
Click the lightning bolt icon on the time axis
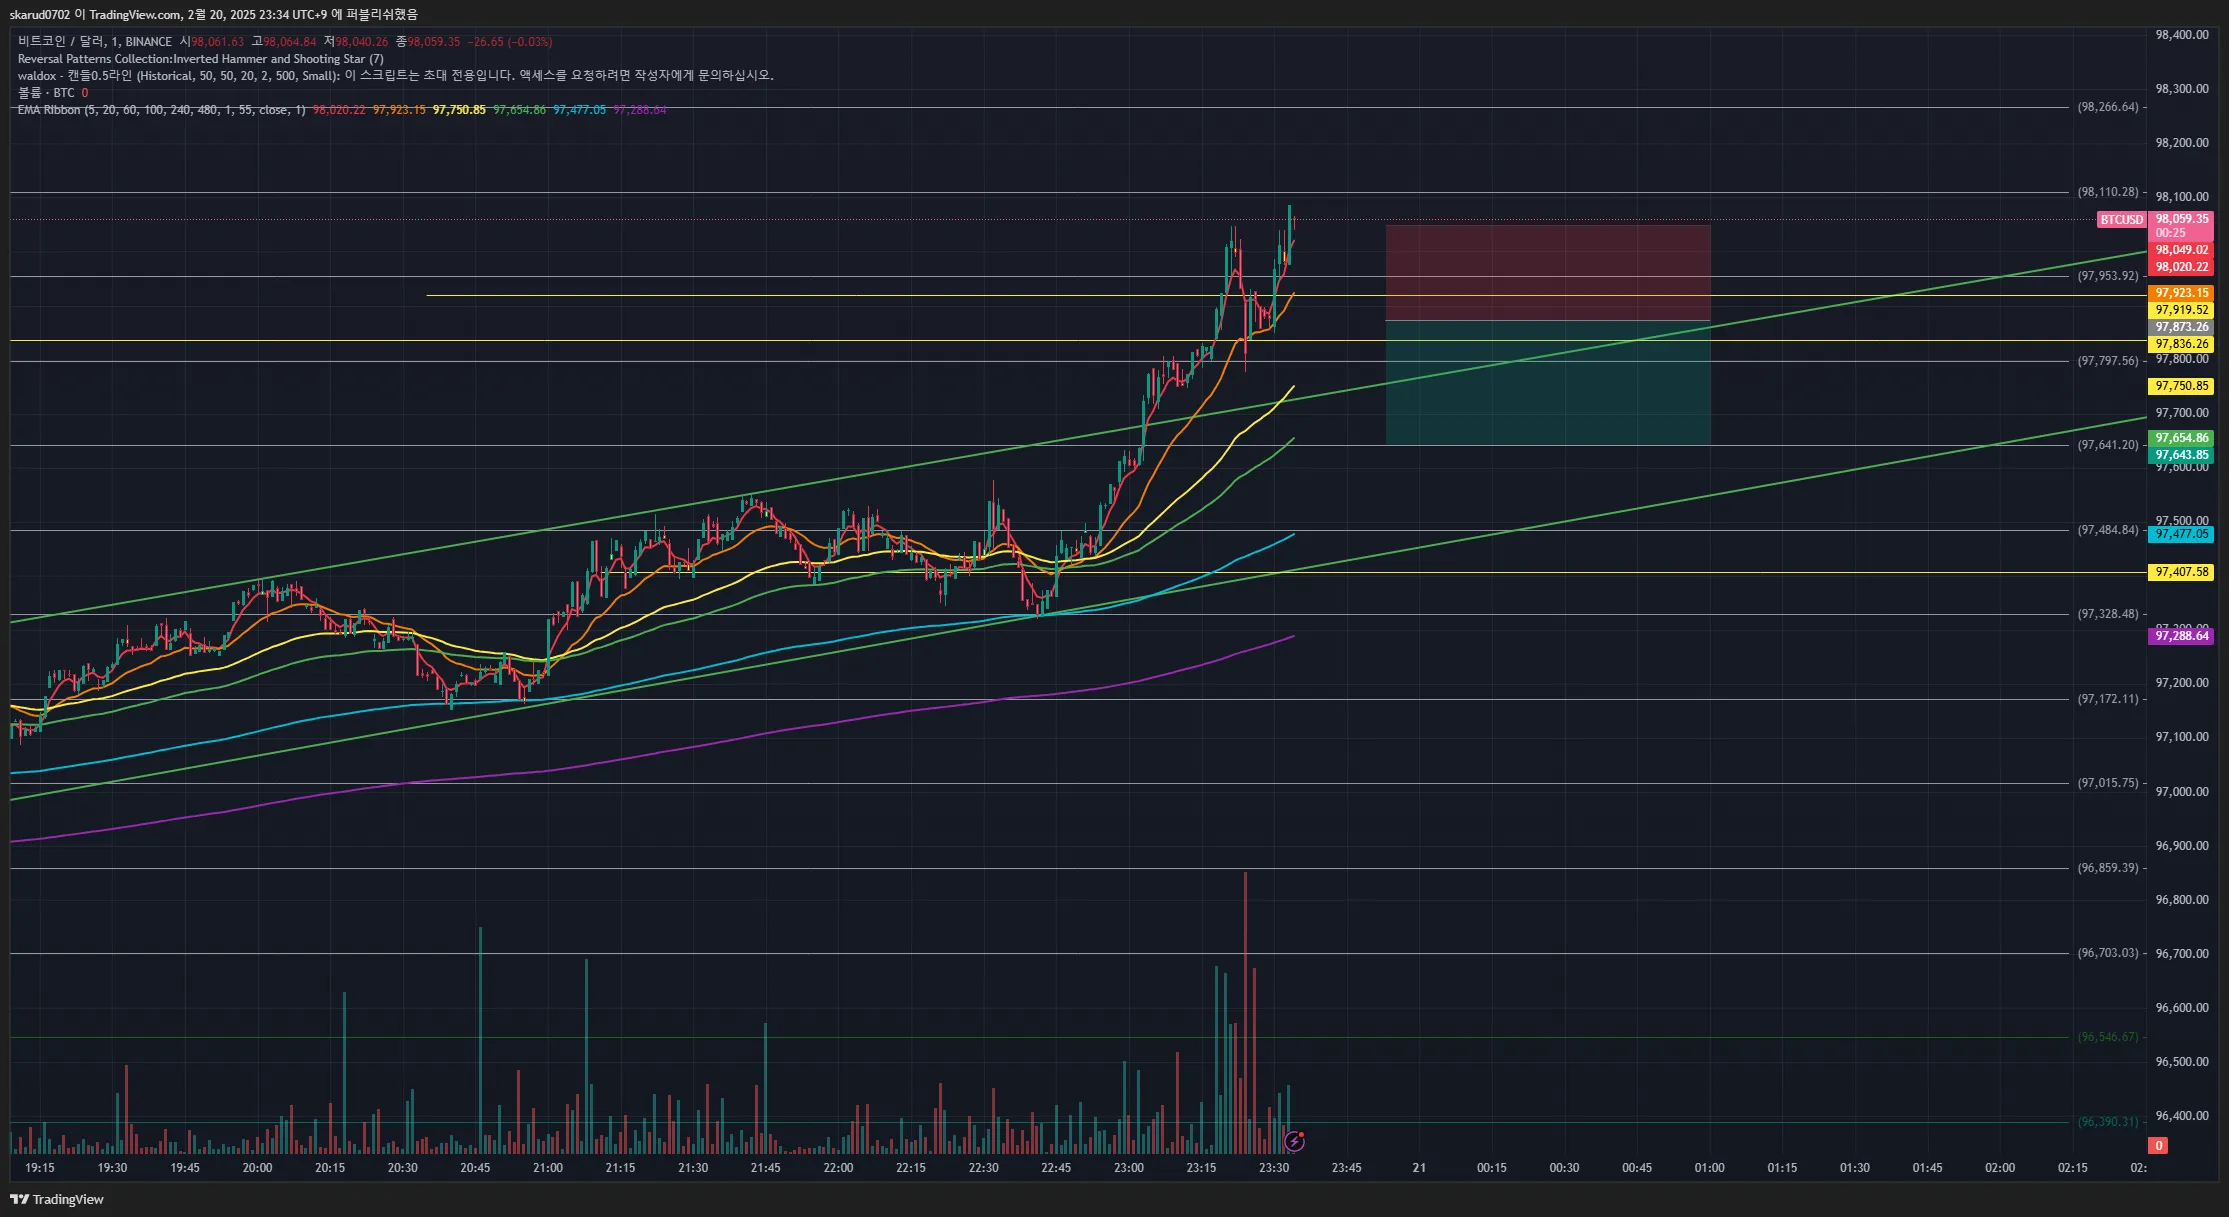click(1294, 1141)
